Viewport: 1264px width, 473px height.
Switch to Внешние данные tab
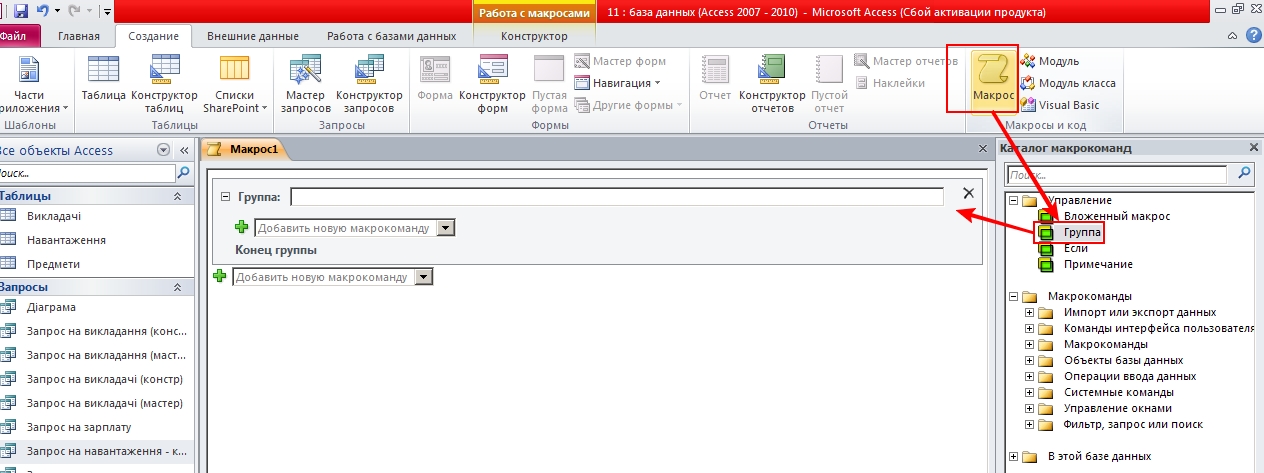(253, 36)
